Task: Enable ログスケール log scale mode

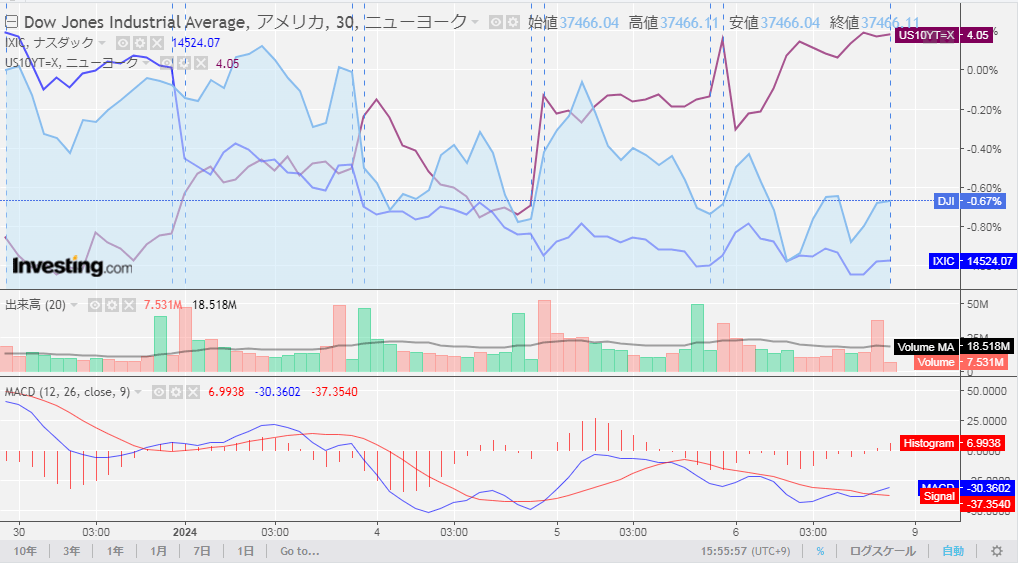Action: coord(882,551)
